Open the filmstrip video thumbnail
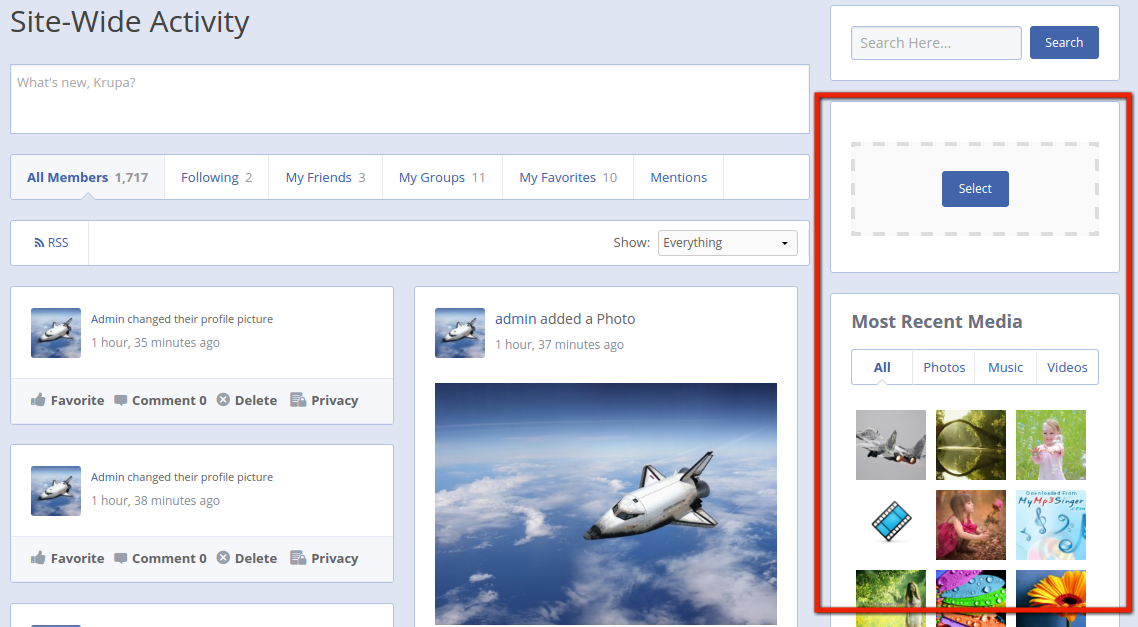 (890, 524)
